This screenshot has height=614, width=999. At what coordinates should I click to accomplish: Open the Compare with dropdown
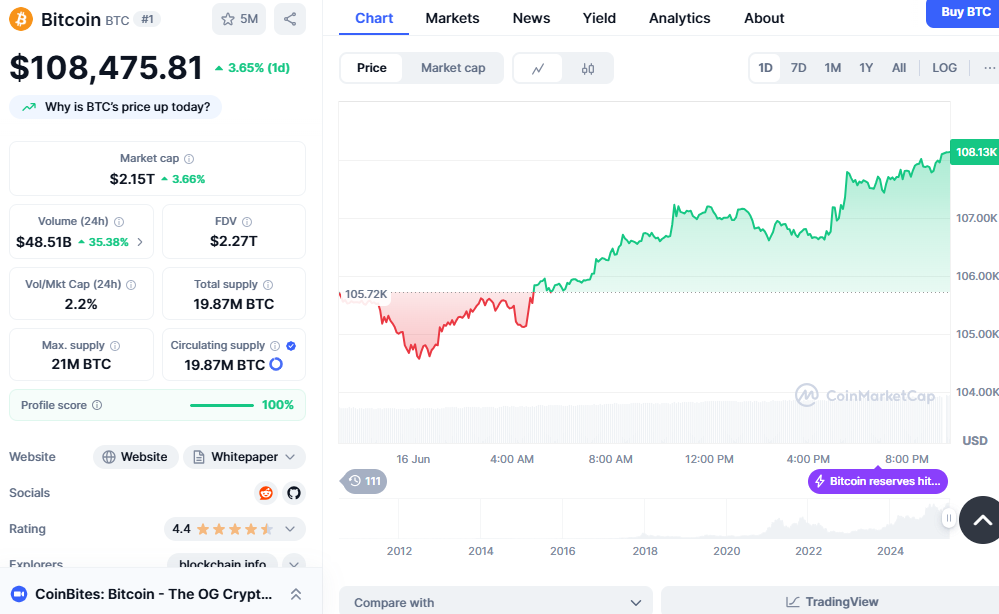tap(496, 603)
